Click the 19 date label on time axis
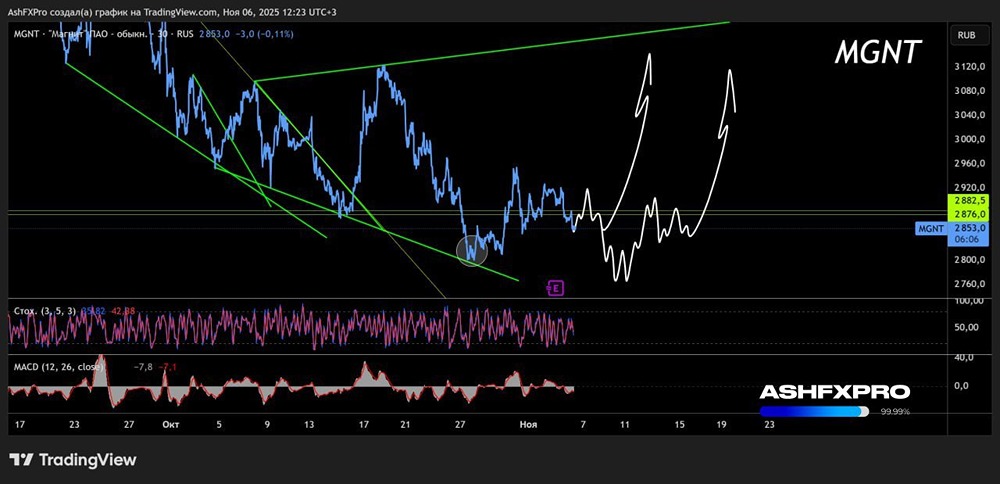 pos(721,425)
